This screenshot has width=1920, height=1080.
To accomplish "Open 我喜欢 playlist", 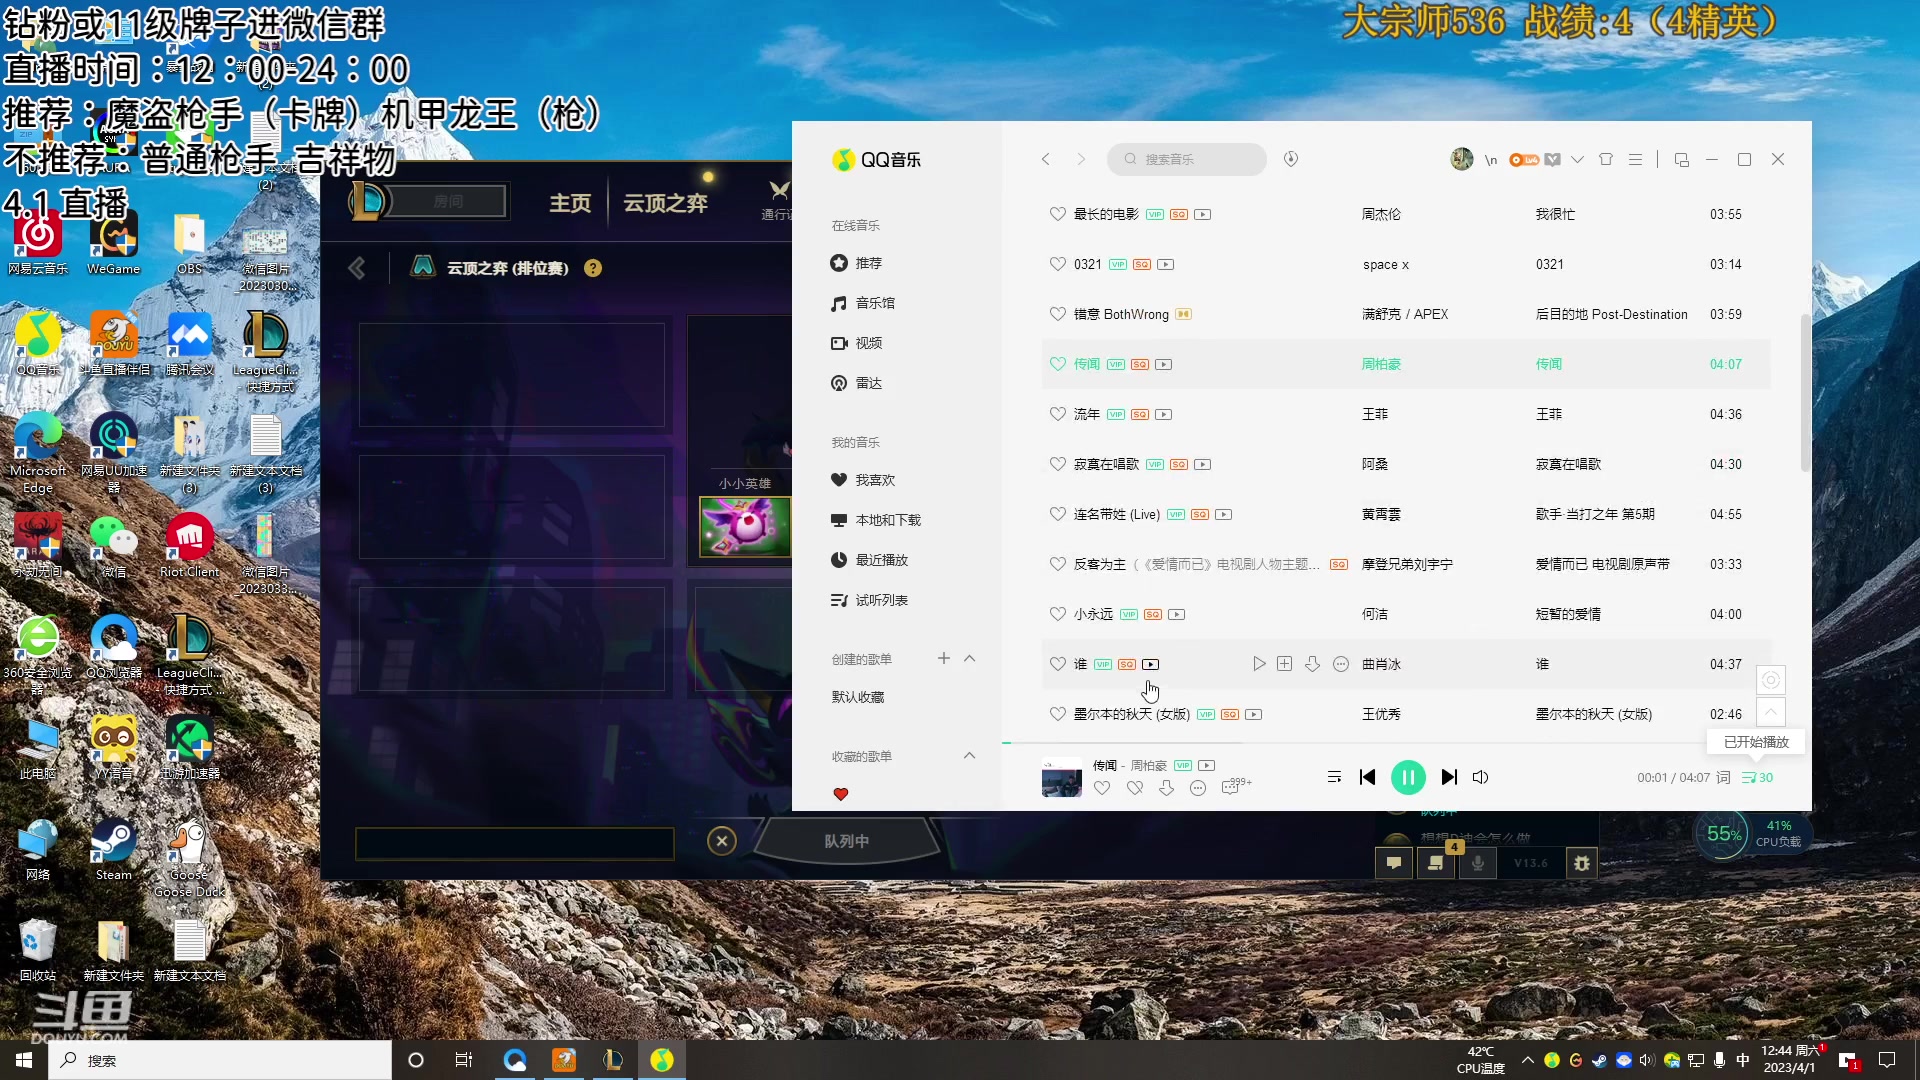I will 863,480.
